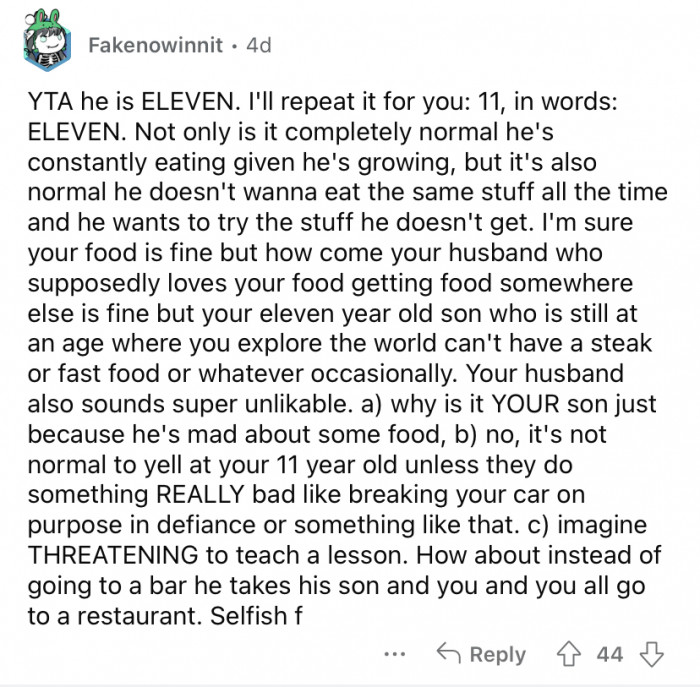Click the Reply text label
The width and height of the screenshot is (700, 687).
497,654
